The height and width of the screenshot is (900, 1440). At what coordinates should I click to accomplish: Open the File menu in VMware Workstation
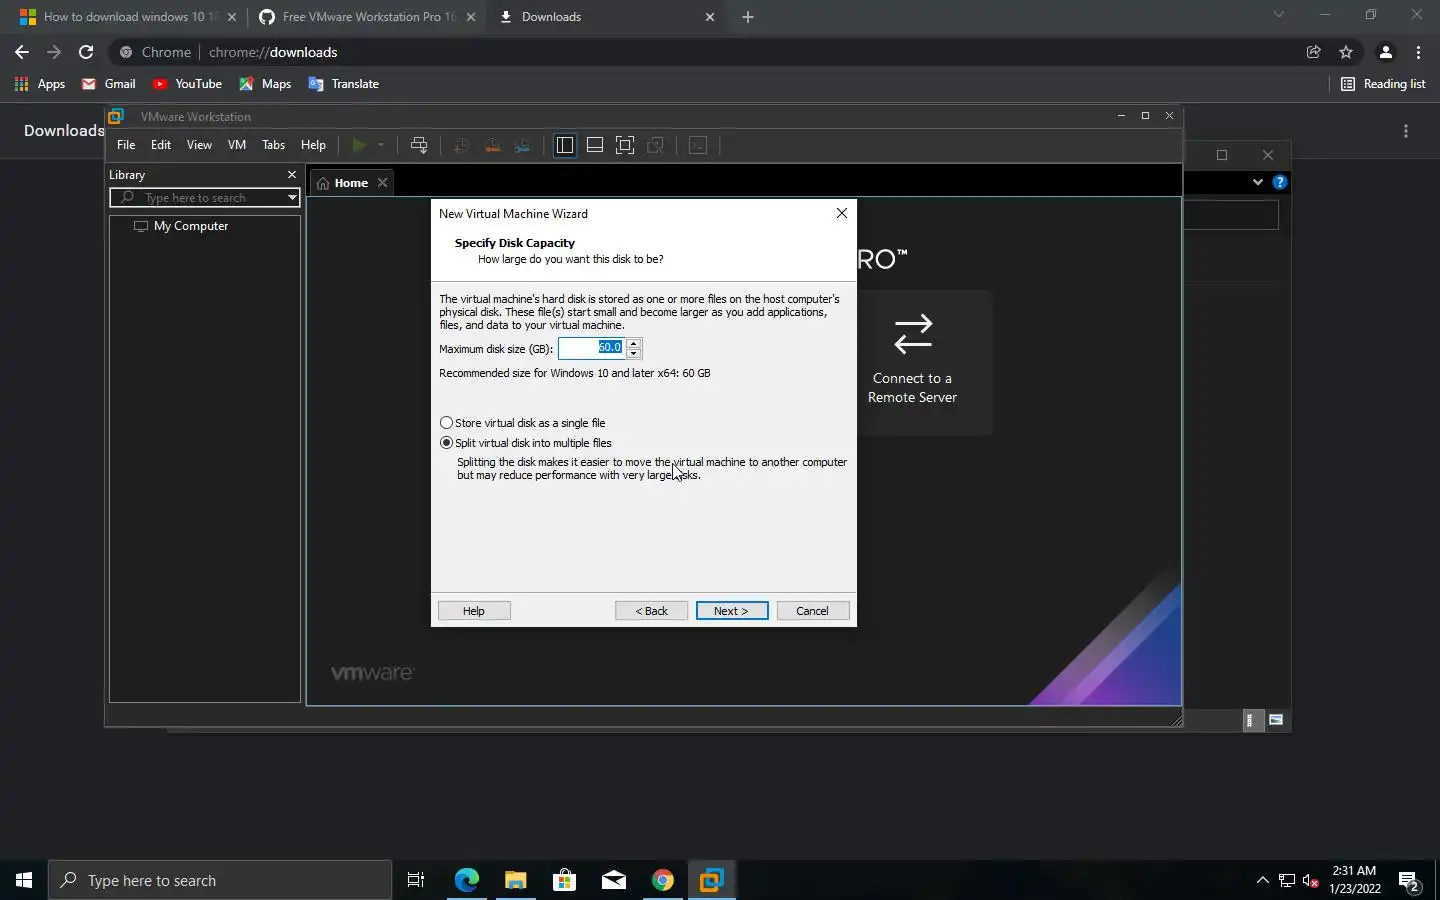[126, 145]
